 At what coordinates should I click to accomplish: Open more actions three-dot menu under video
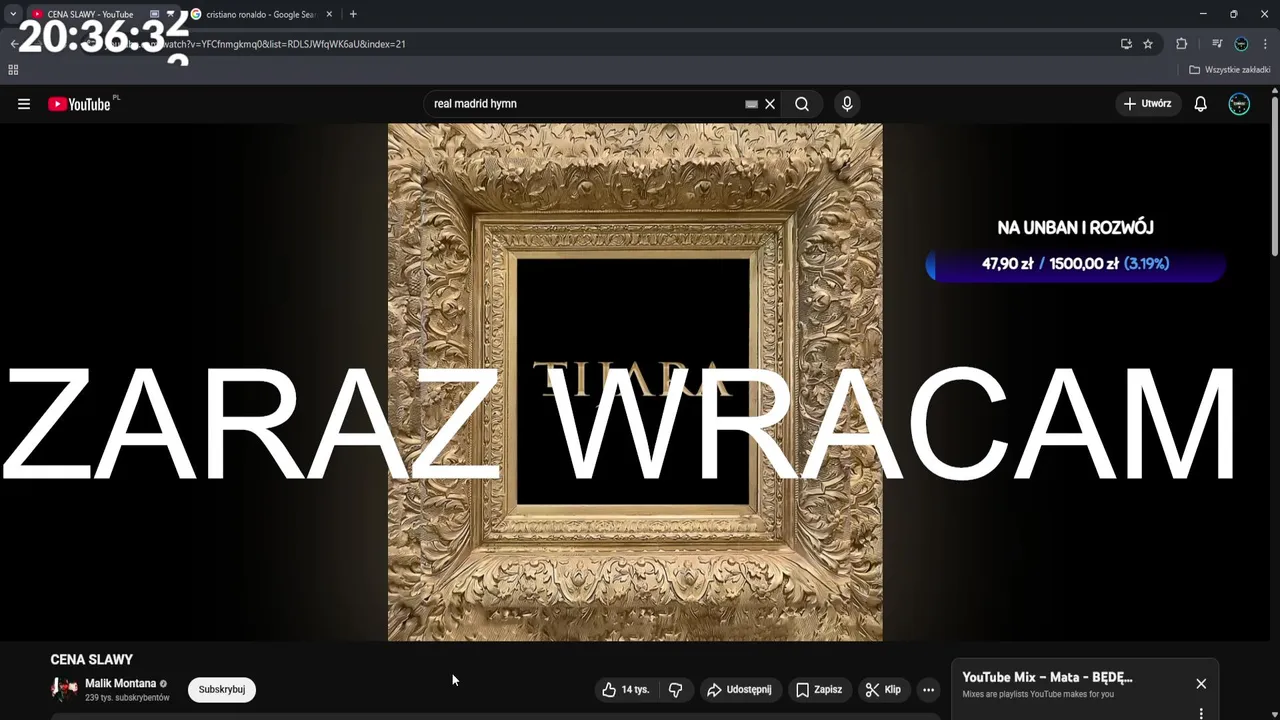(928, 690)
